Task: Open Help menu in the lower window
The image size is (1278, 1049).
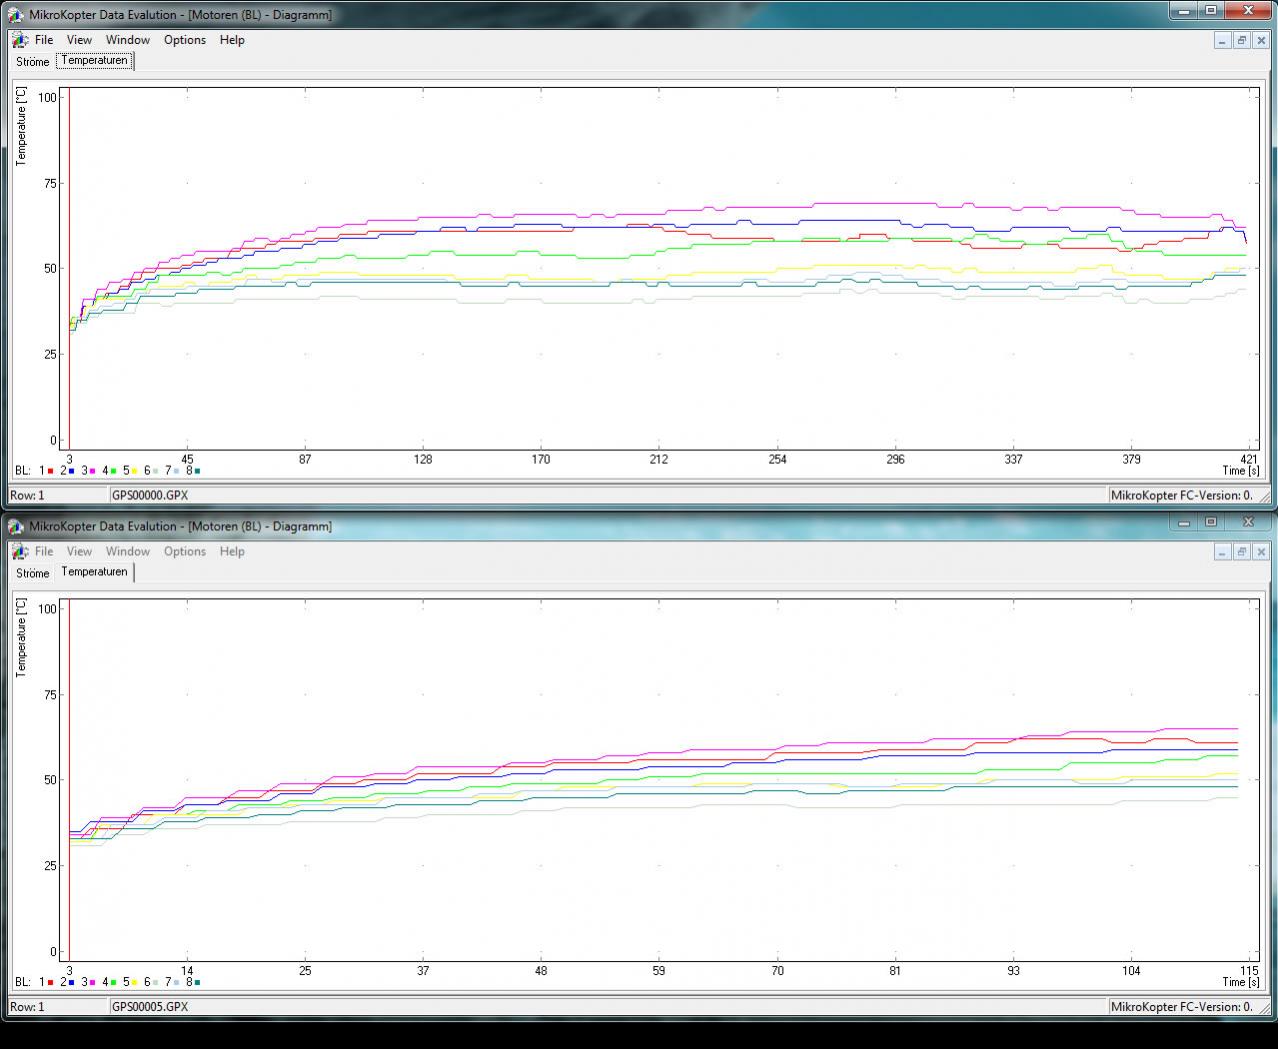Action: pos(232,551)
